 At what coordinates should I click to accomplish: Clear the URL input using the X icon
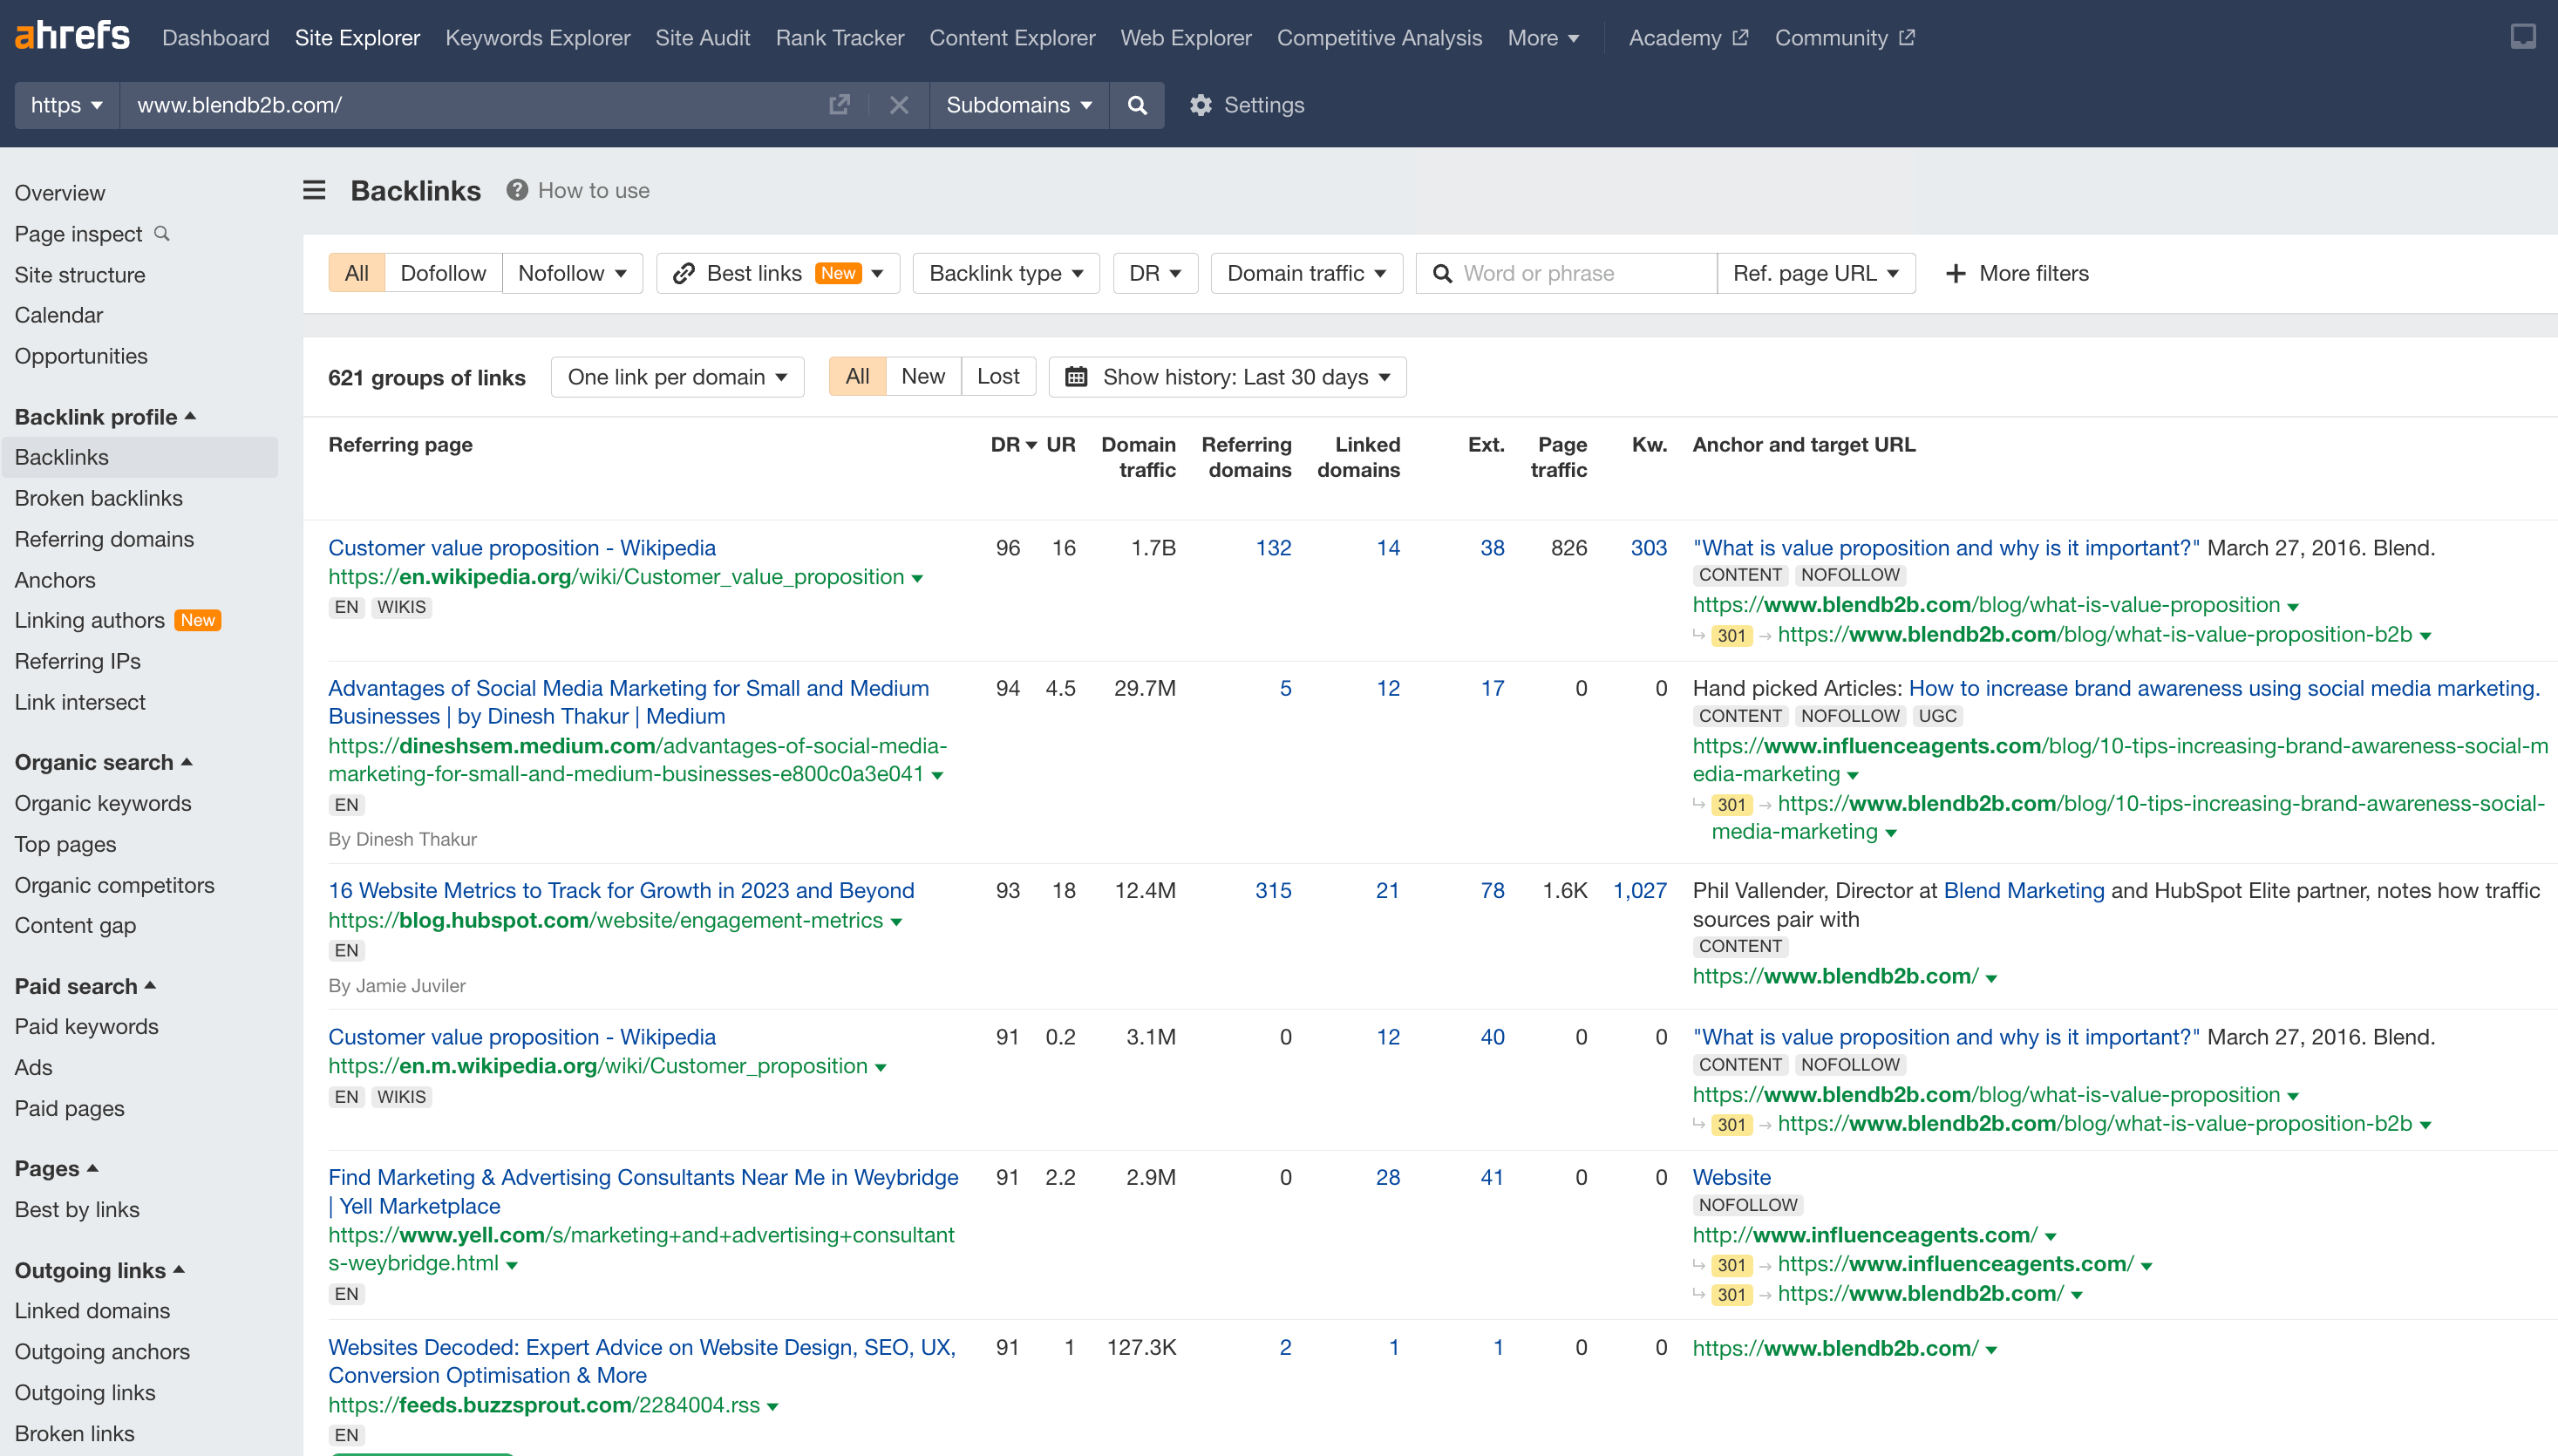tap(898, 105)
